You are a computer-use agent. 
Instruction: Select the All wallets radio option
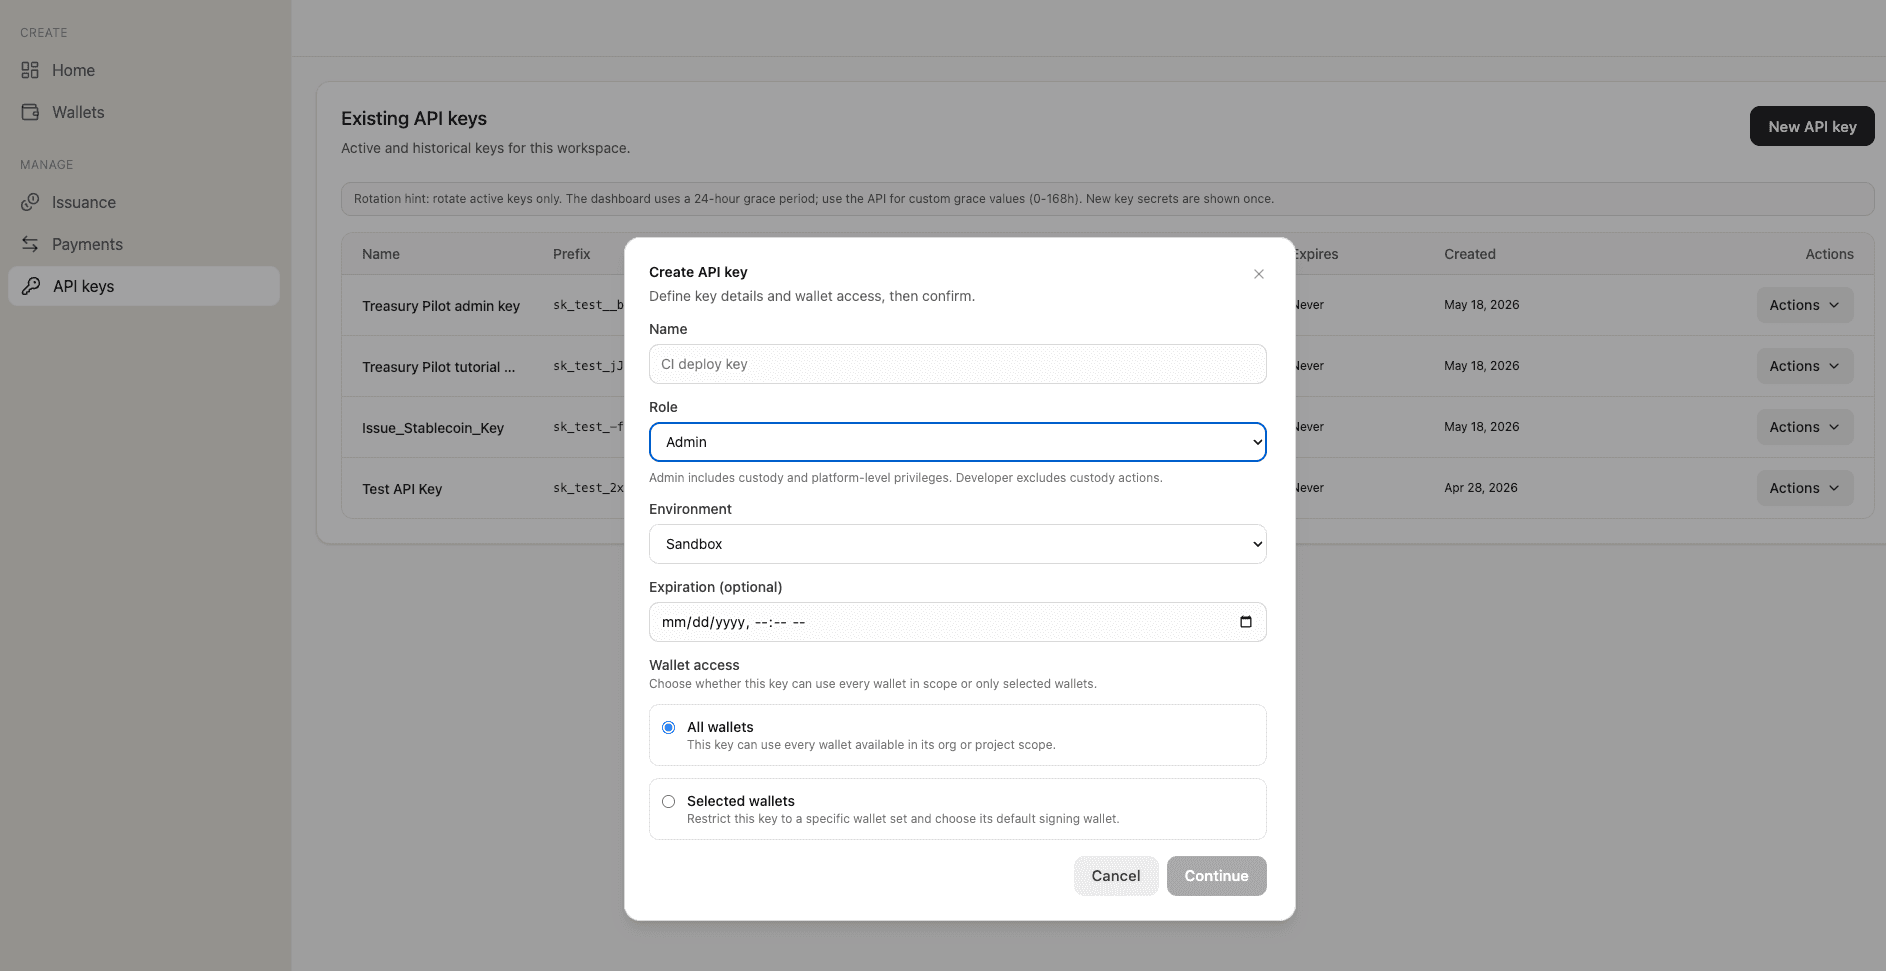pos(669,727)
